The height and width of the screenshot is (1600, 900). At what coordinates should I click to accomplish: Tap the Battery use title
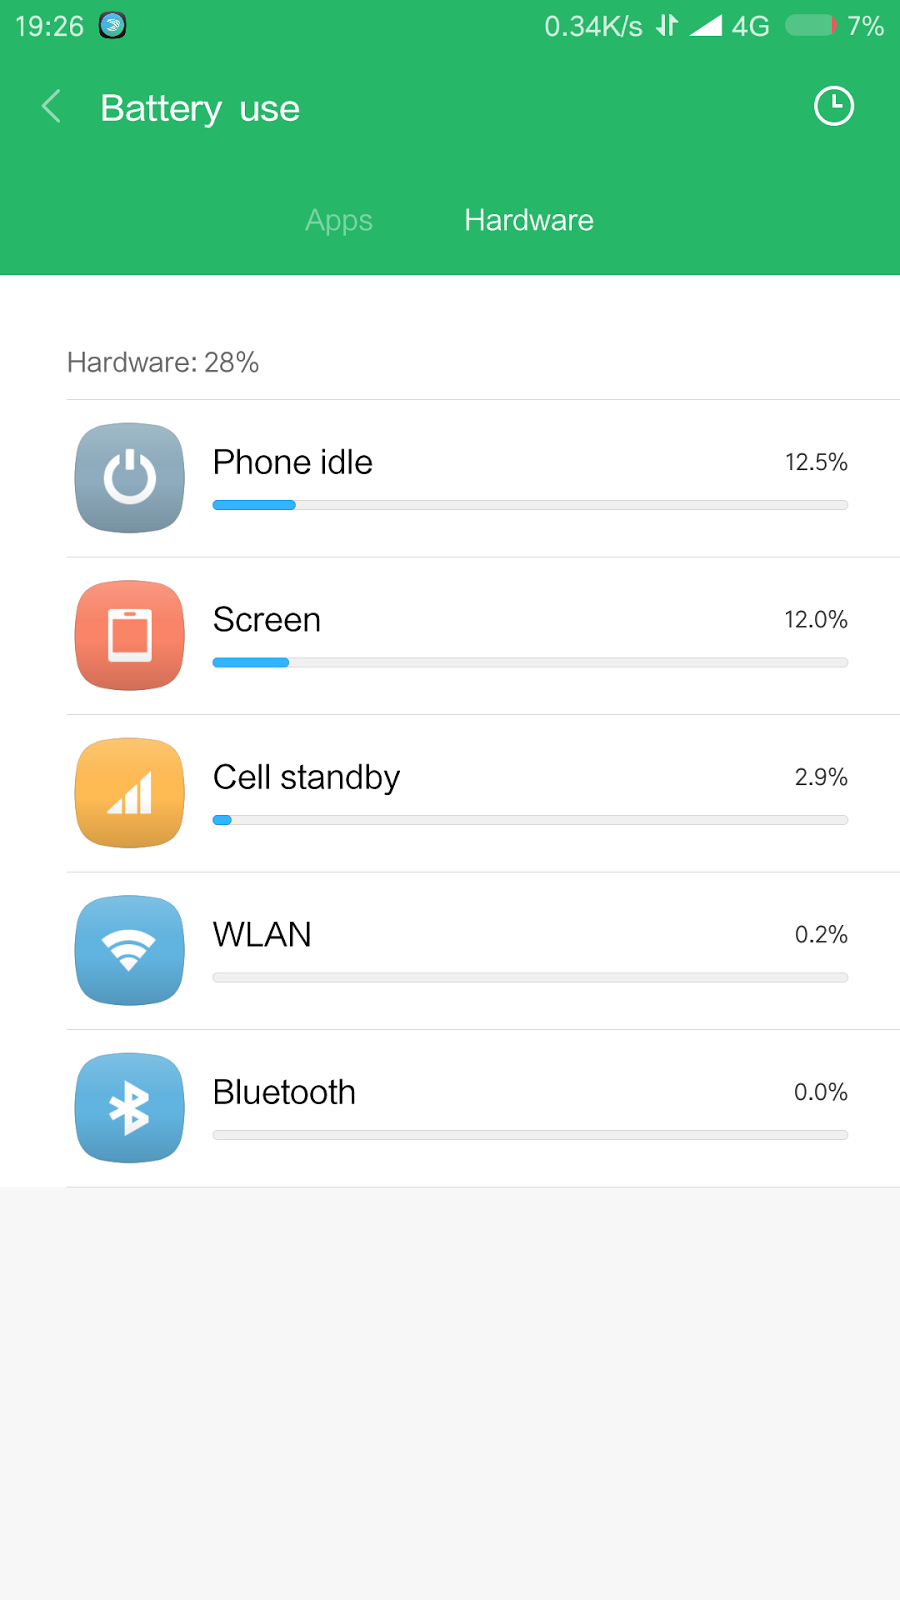200,108
